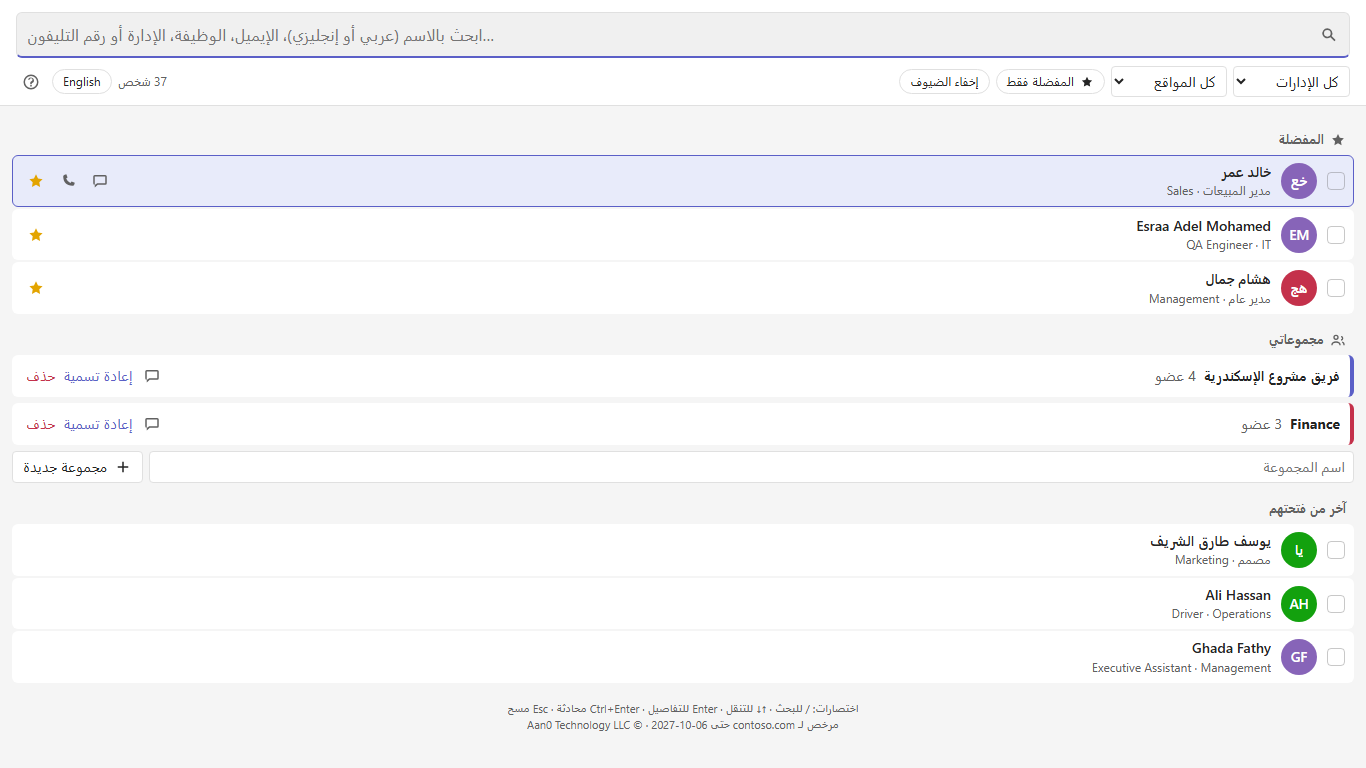The image size is (1366, 768).
Task: Tick checkbox for Ghada Fathy
Action: point(1336,657)
